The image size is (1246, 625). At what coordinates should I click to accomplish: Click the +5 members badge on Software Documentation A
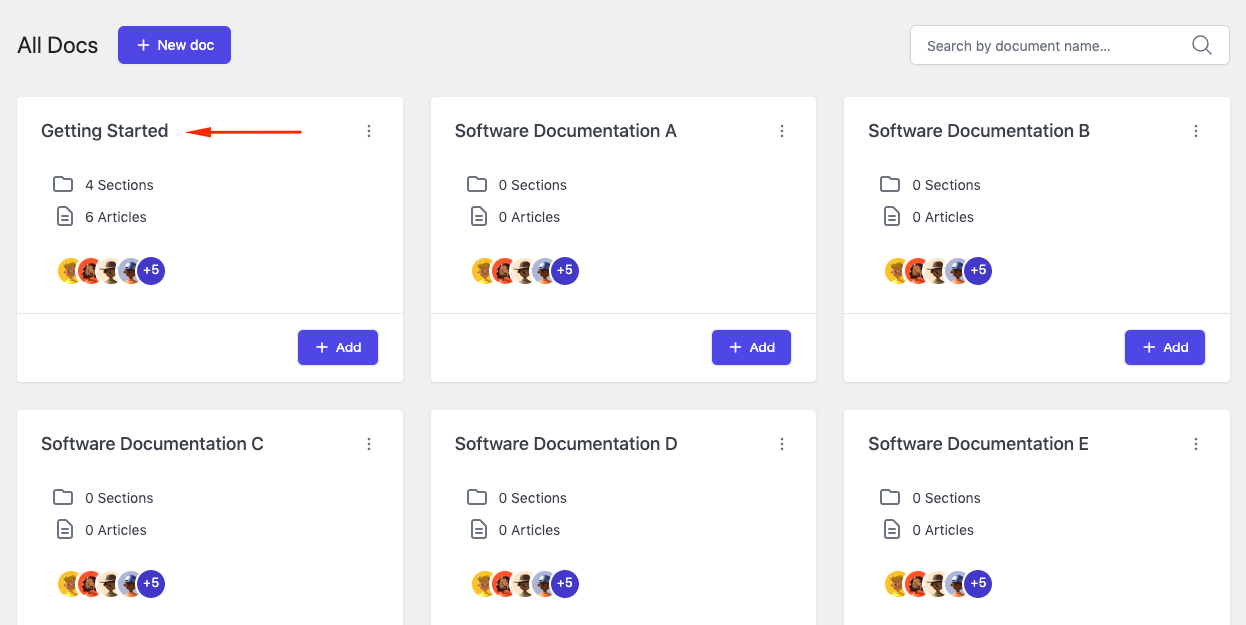click(x=564, y=270)
